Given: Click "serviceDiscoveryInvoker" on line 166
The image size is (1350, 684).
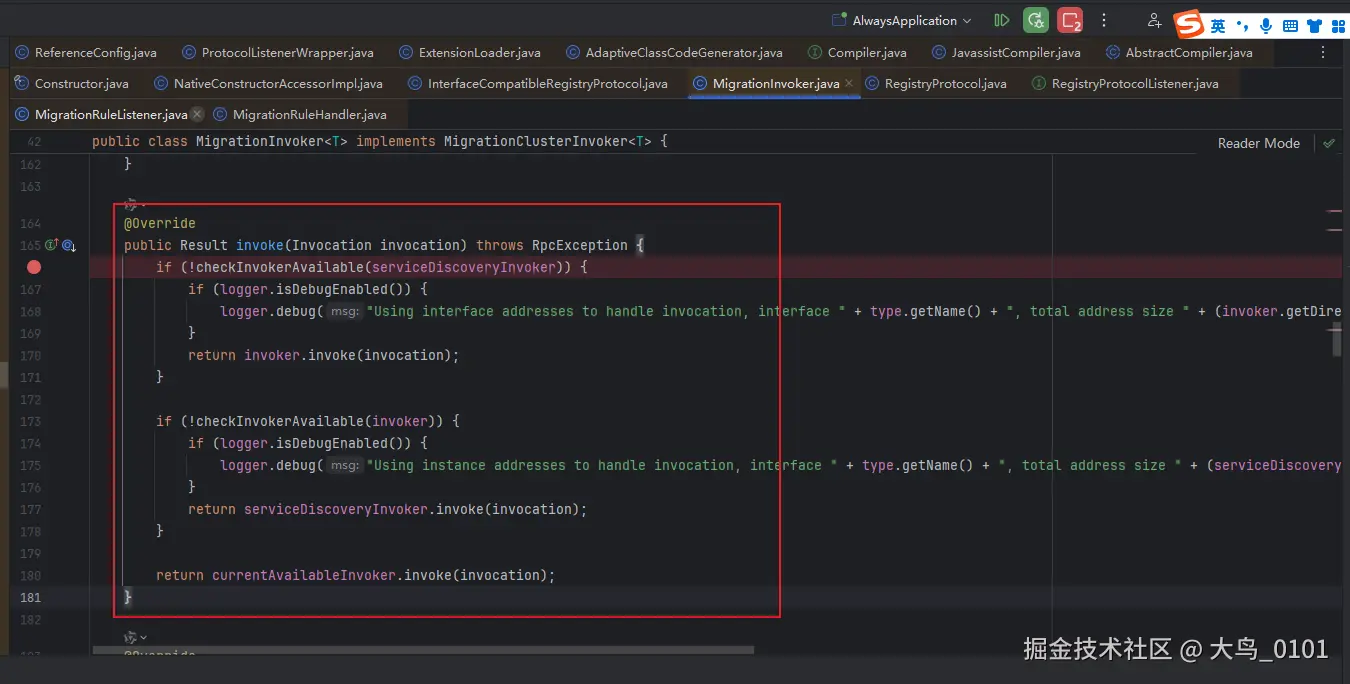Looking at the screenshot, I should (x=463, y=267).
